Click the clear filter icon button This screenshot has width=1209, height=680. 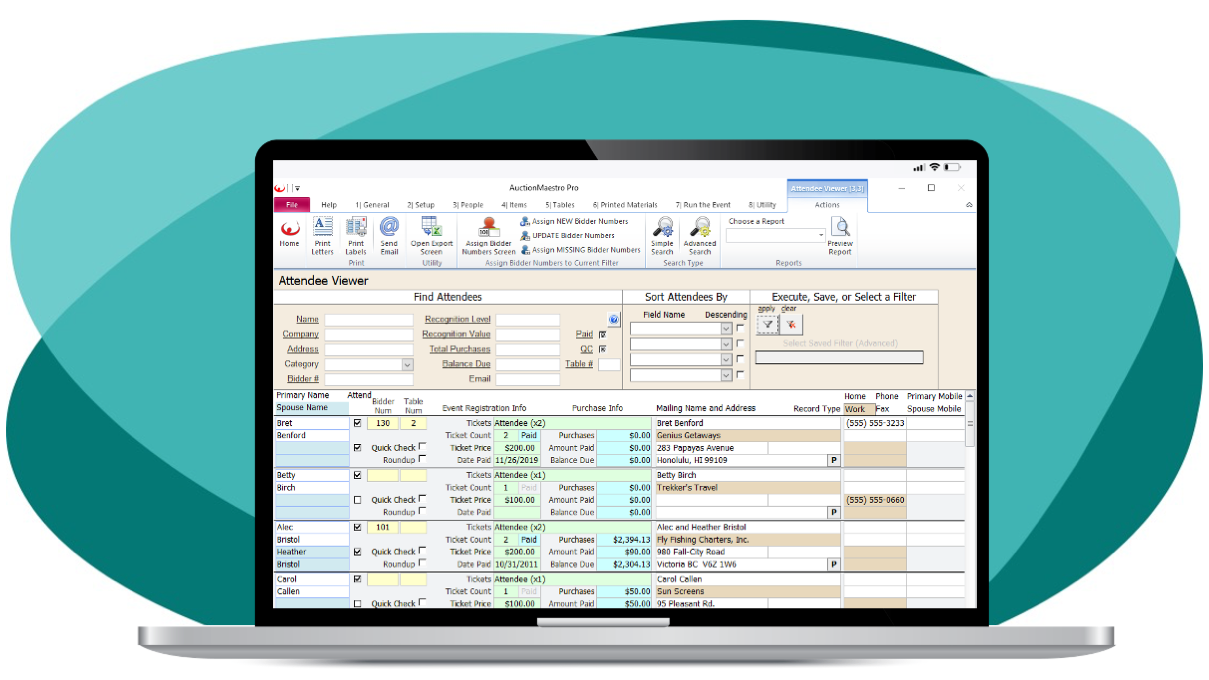(791, 325)
